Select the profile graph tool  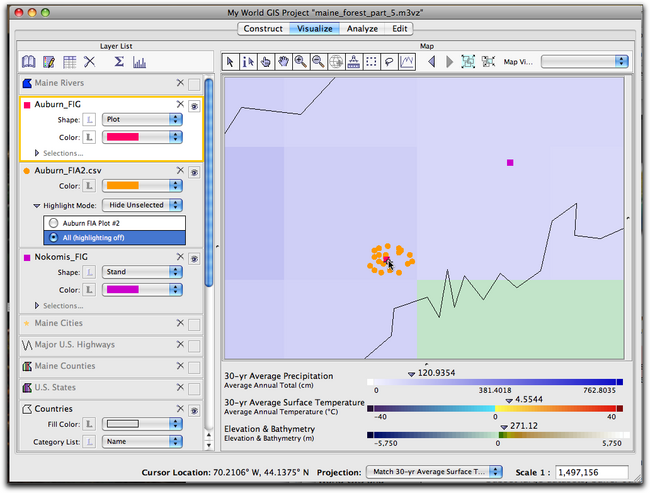tap(407, 62)
